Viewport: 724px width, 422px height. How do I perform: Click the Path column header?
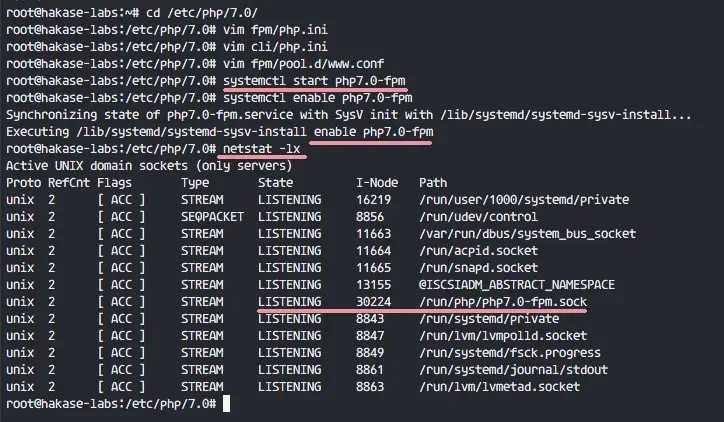tap(433, 183)
